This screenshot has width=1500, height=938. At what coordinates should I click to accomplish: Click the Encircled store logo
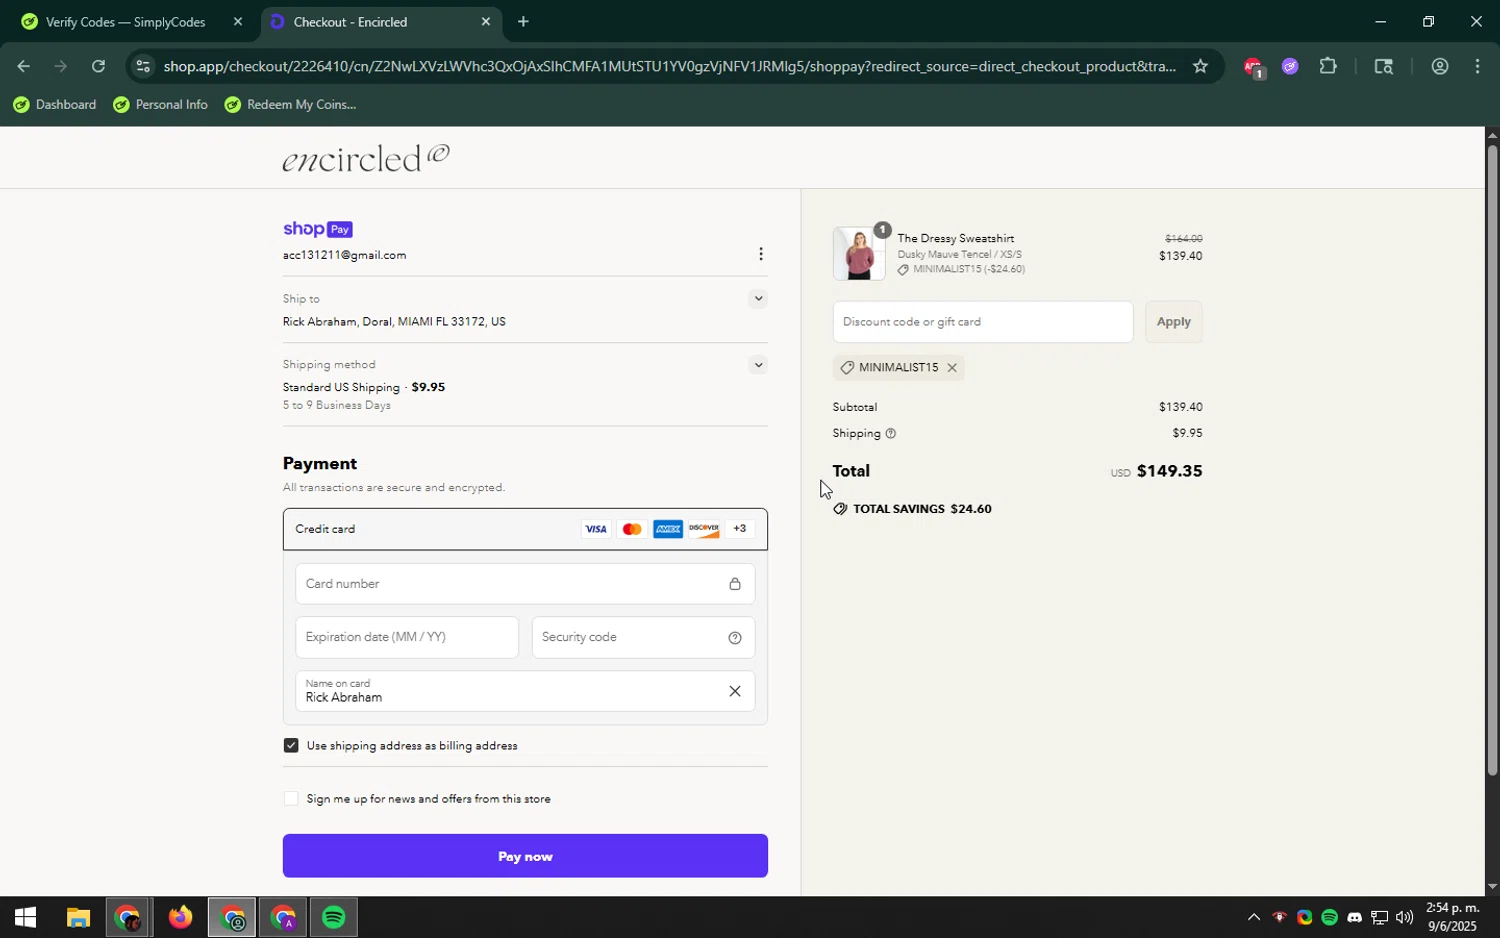pyautogui.click(x=366, y=158)
